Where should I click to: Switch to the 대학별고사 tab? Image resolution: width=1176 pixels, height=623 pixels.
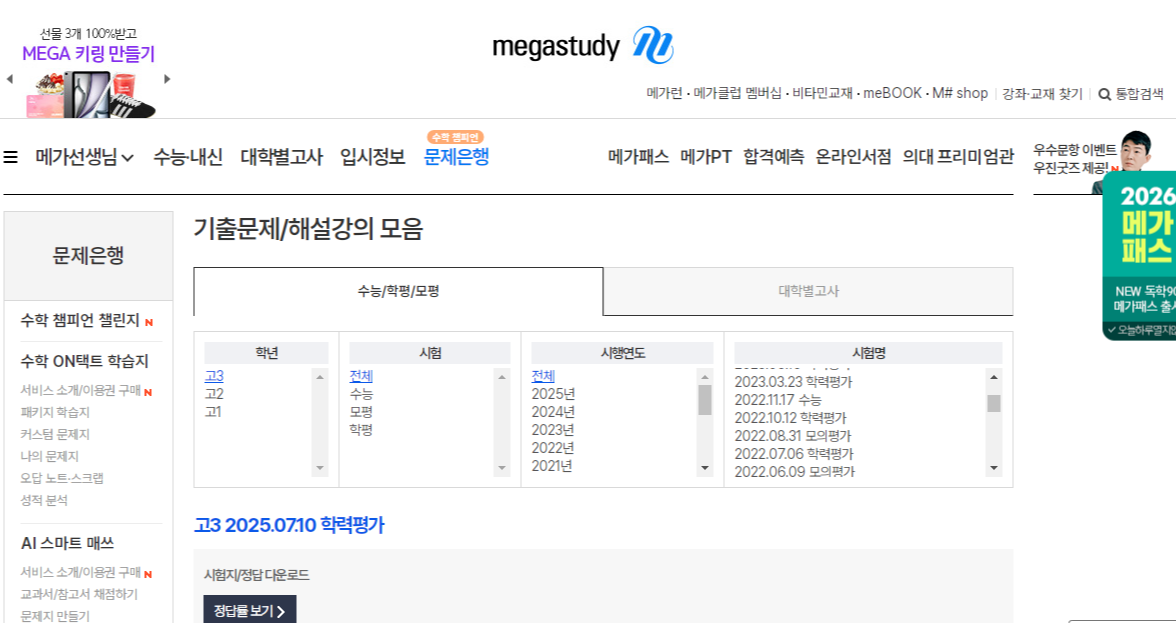click(808, 291)
